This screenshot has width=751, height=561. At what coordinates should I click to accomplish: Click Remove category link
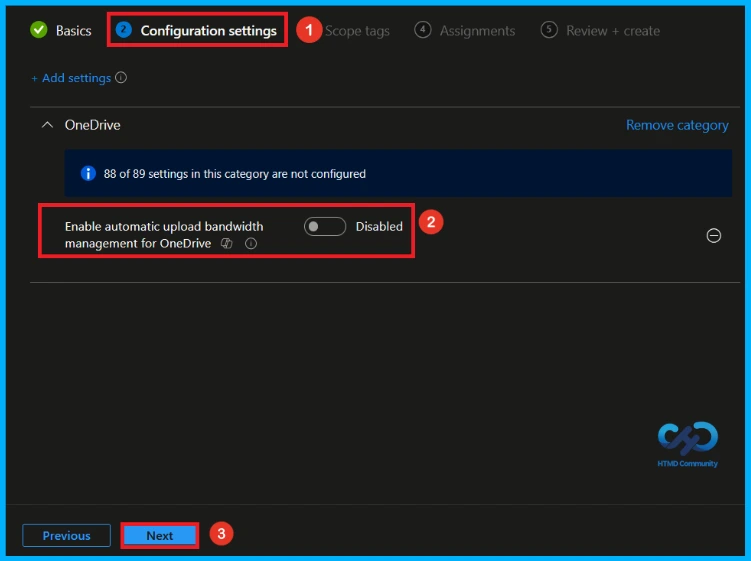click(677, 125)
